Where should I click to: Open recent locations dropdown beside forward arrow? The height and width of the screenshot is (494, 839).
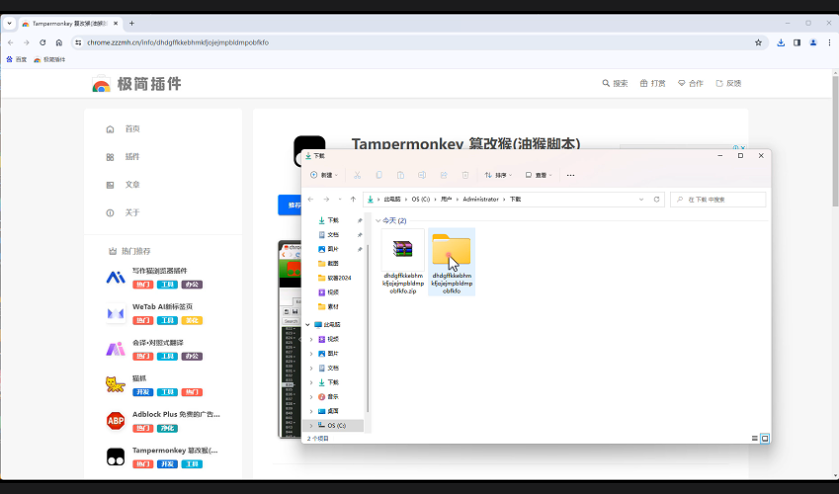coord(340,199)
